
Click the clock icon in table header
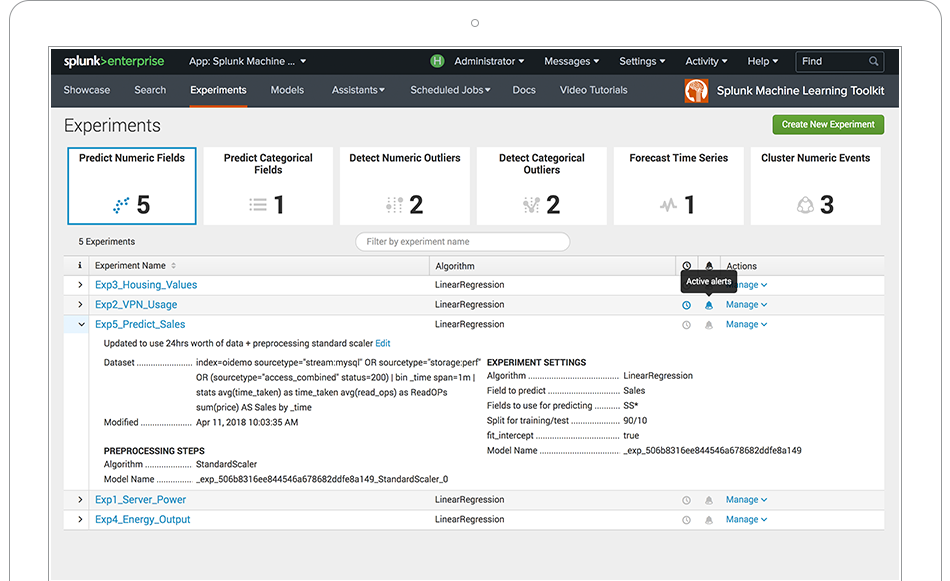tap(686, 266)
